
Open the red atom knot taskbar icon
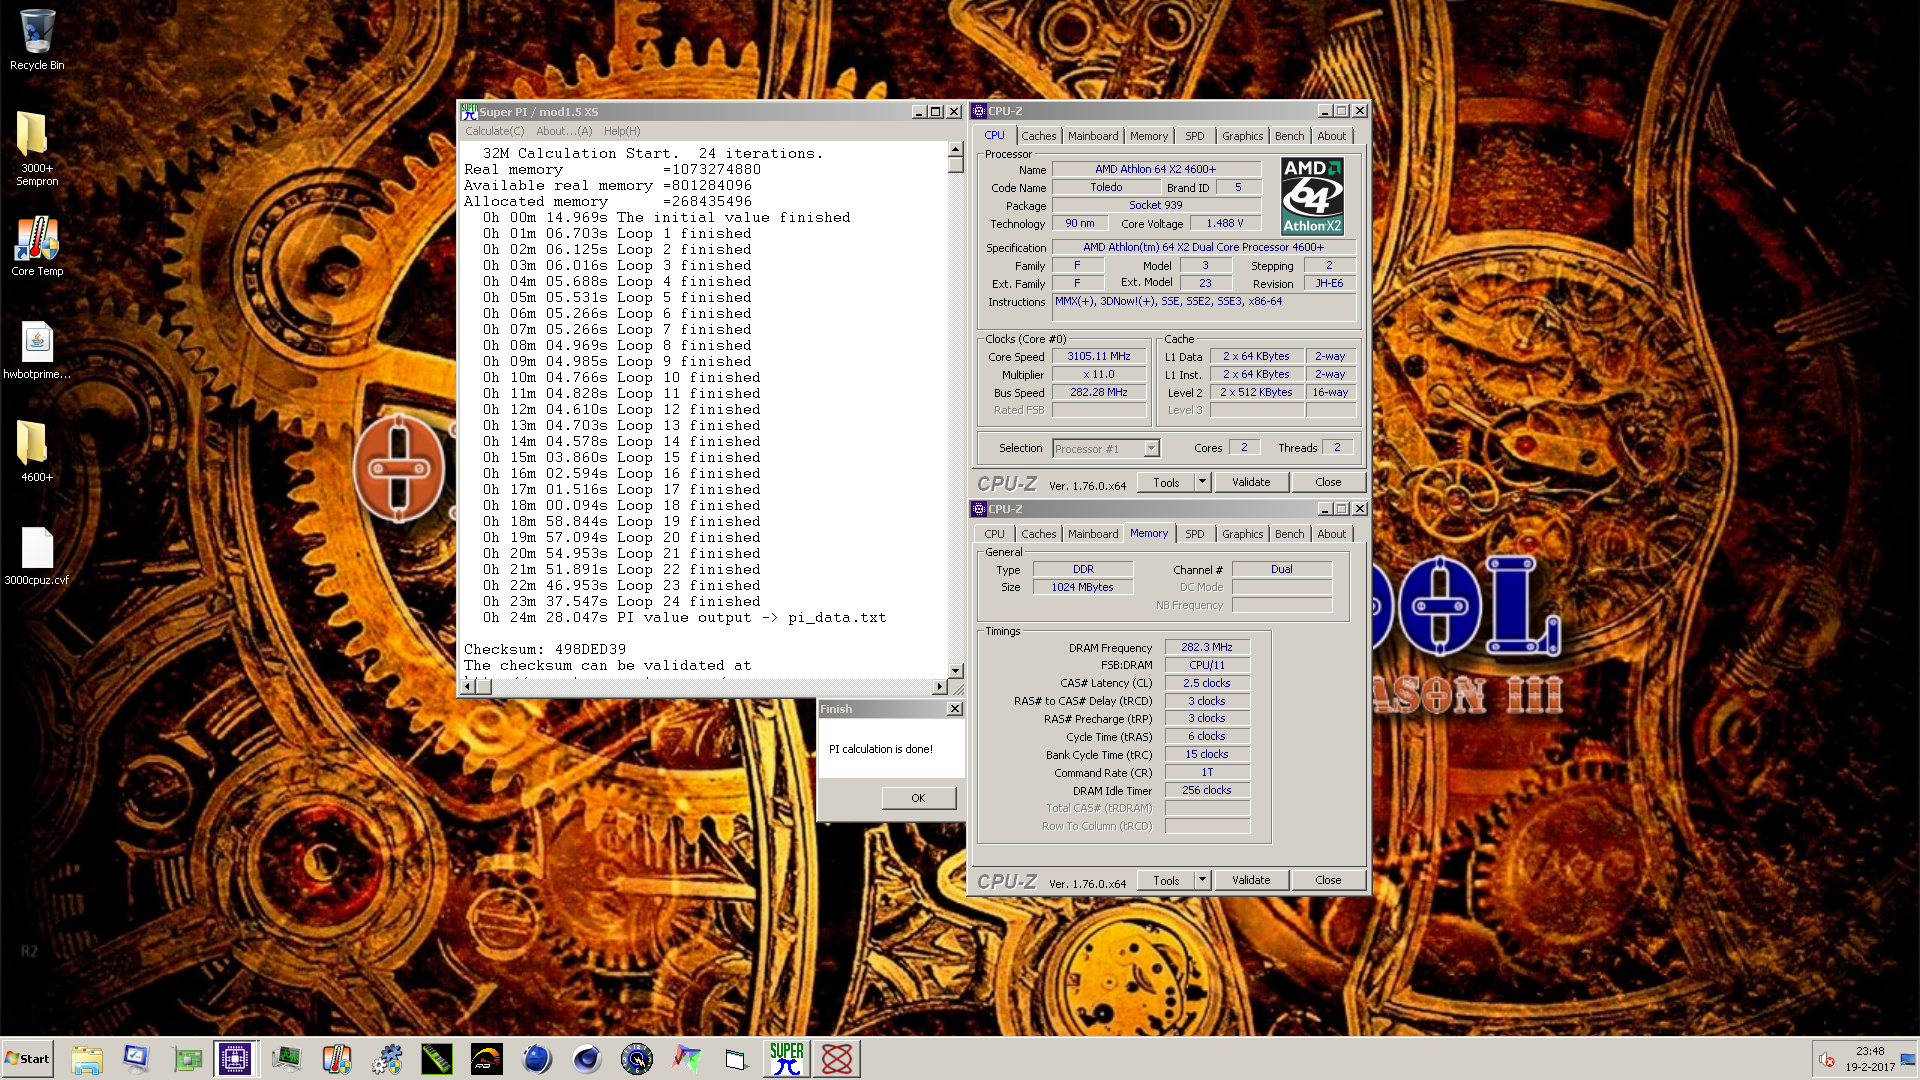(x=837, y=1059)
